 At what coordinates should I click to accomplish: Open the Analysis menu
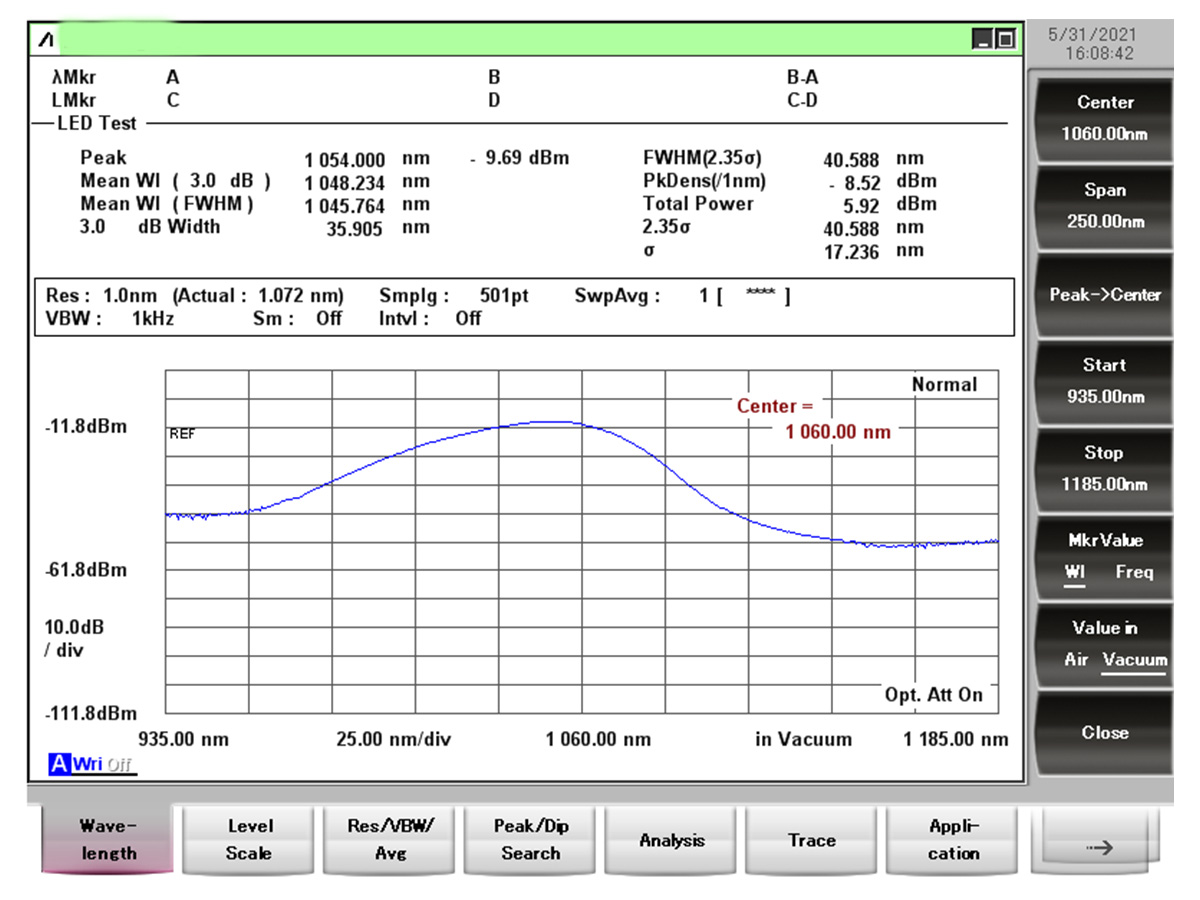[x=672, y=840]
